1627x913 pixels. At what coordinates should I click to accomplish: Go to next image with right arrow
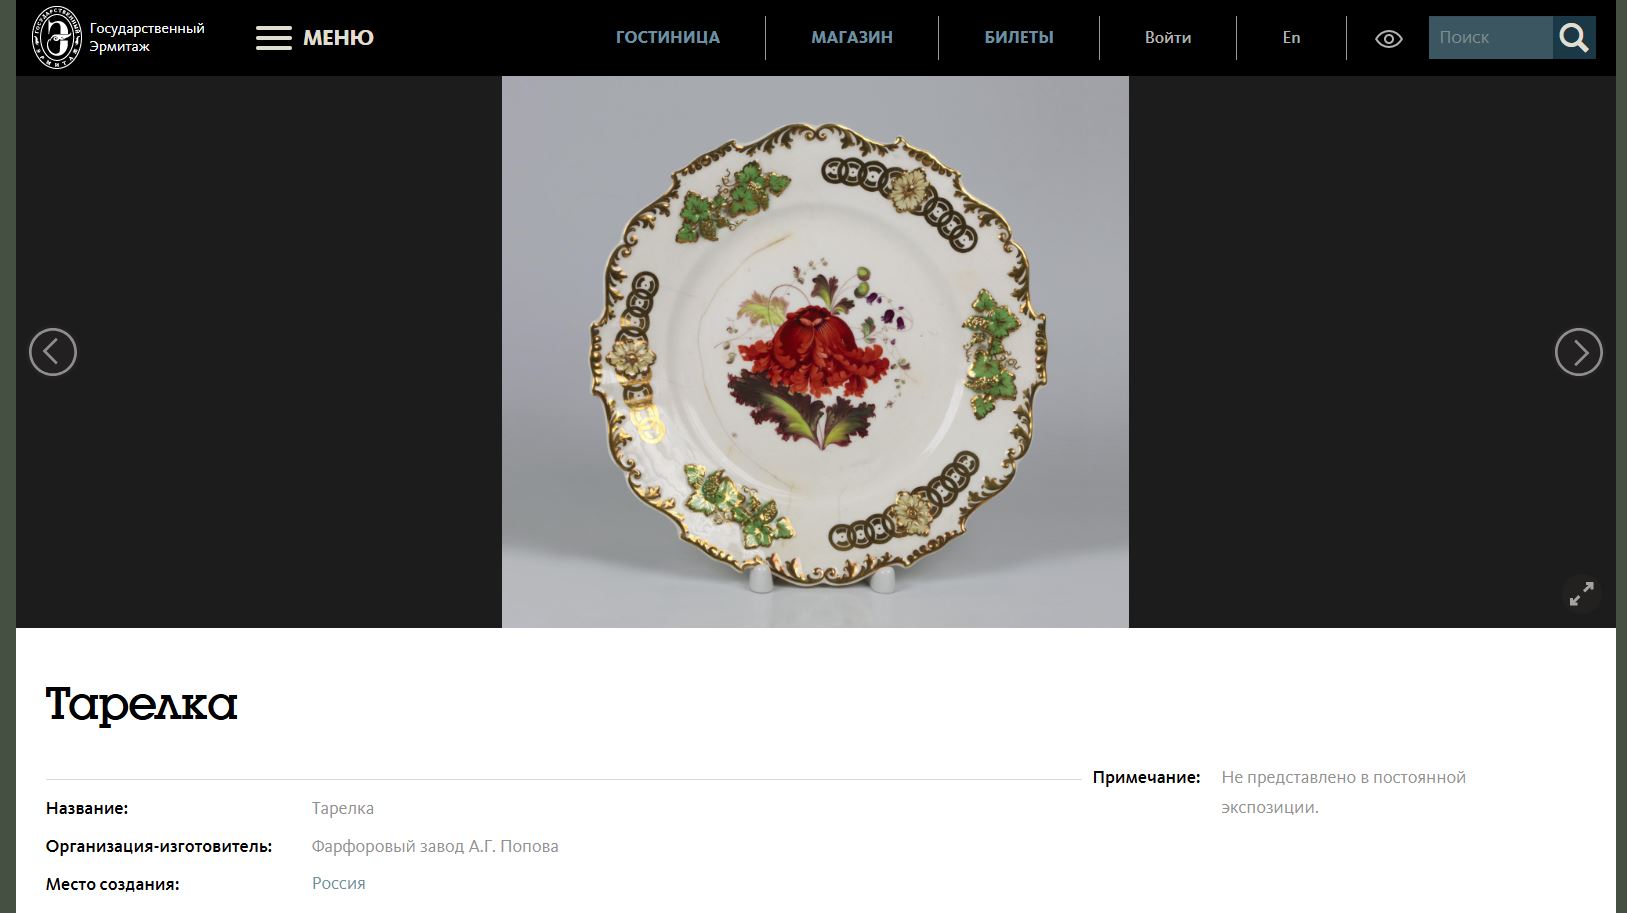[x=1579, y=352]
